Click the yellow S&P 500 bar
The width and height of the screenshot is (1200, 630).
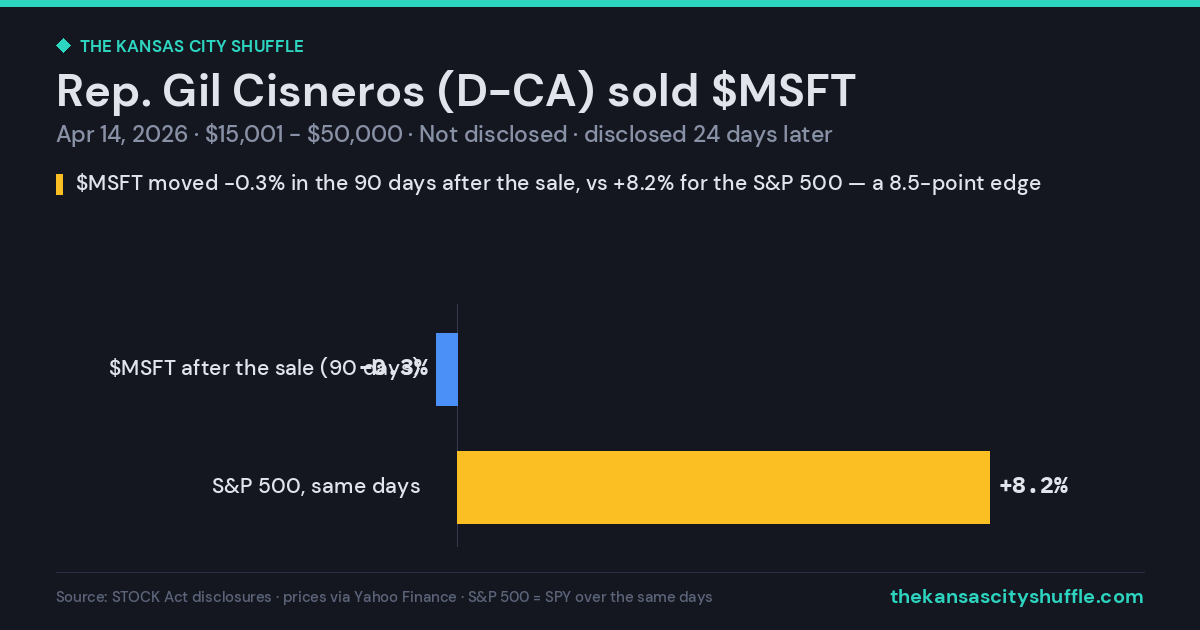click(723, 487)
